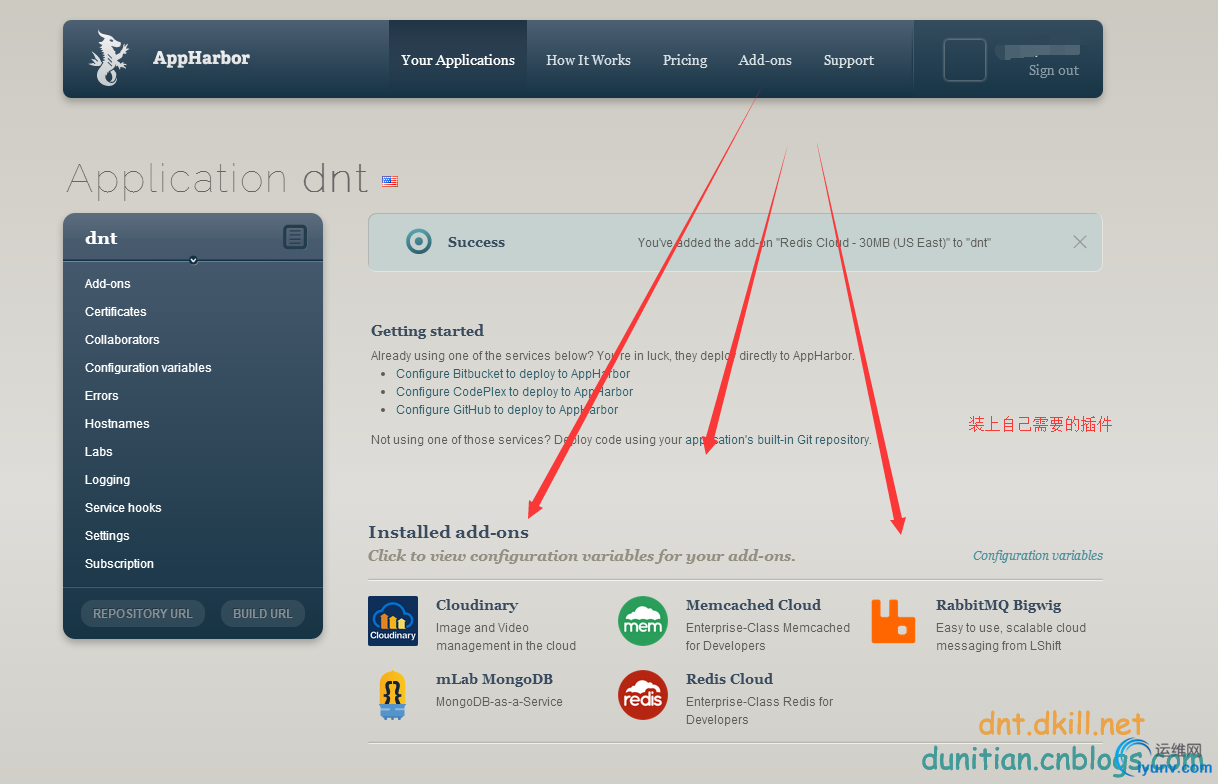Open the dnt panel list icon

pyautogui.click(x=294, y=237)
